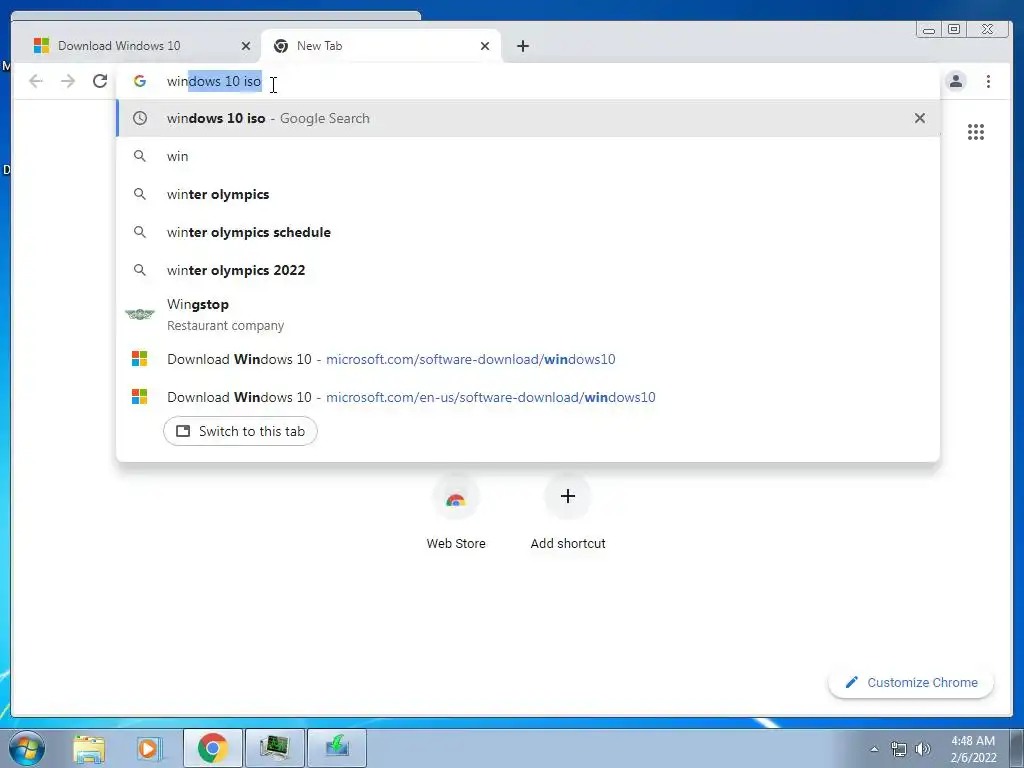Select the New Tab tab
This screenshot has width=1024, height=768.
click(381, 46)
